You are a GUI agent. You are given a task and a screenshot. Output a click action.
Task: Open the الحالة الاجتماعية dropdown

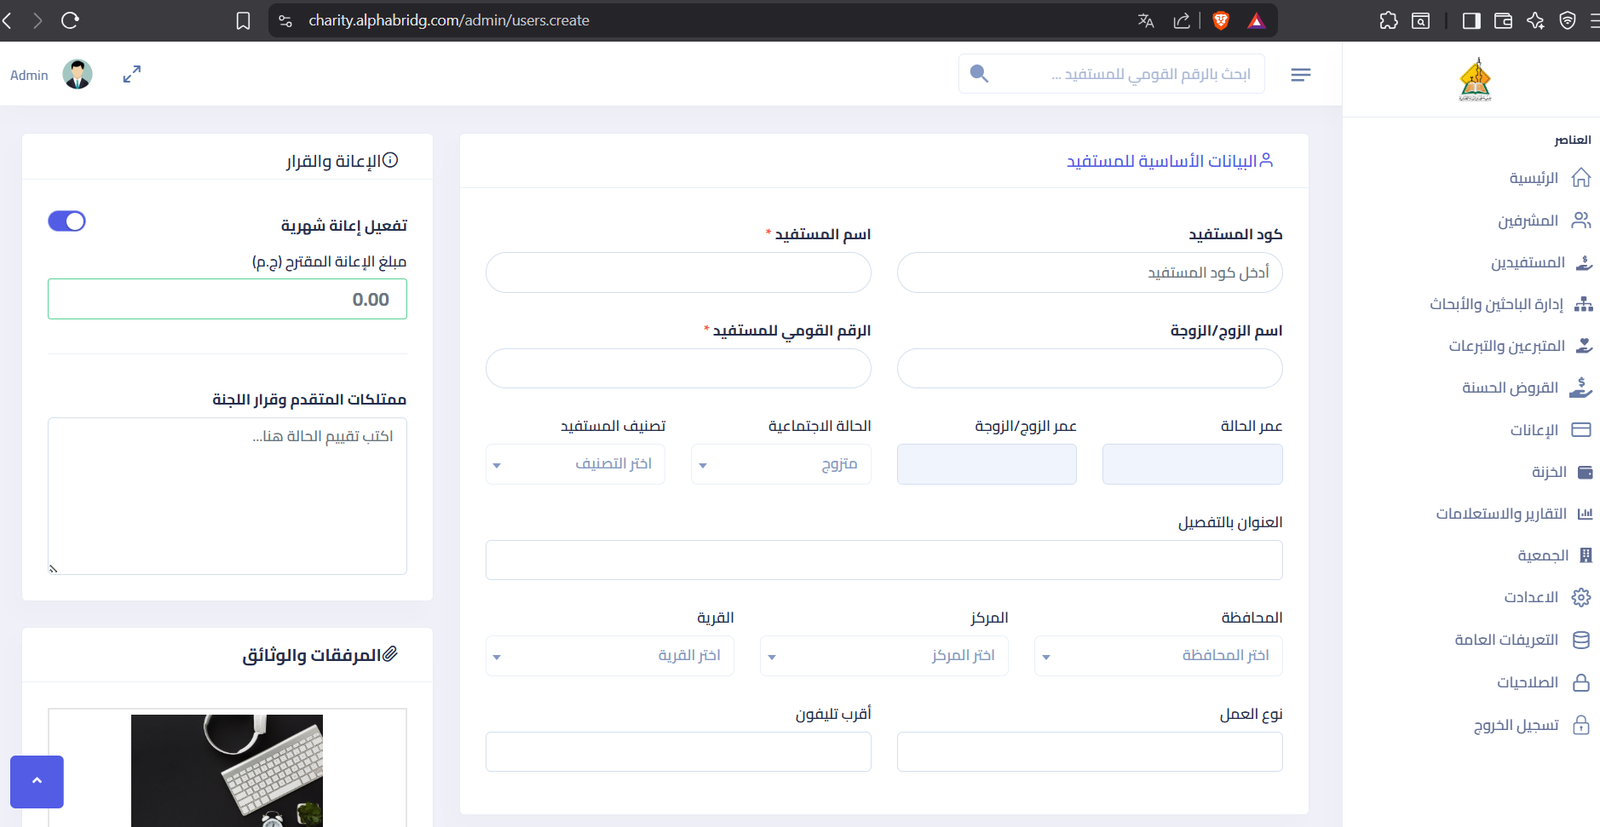tap(781, 464)
